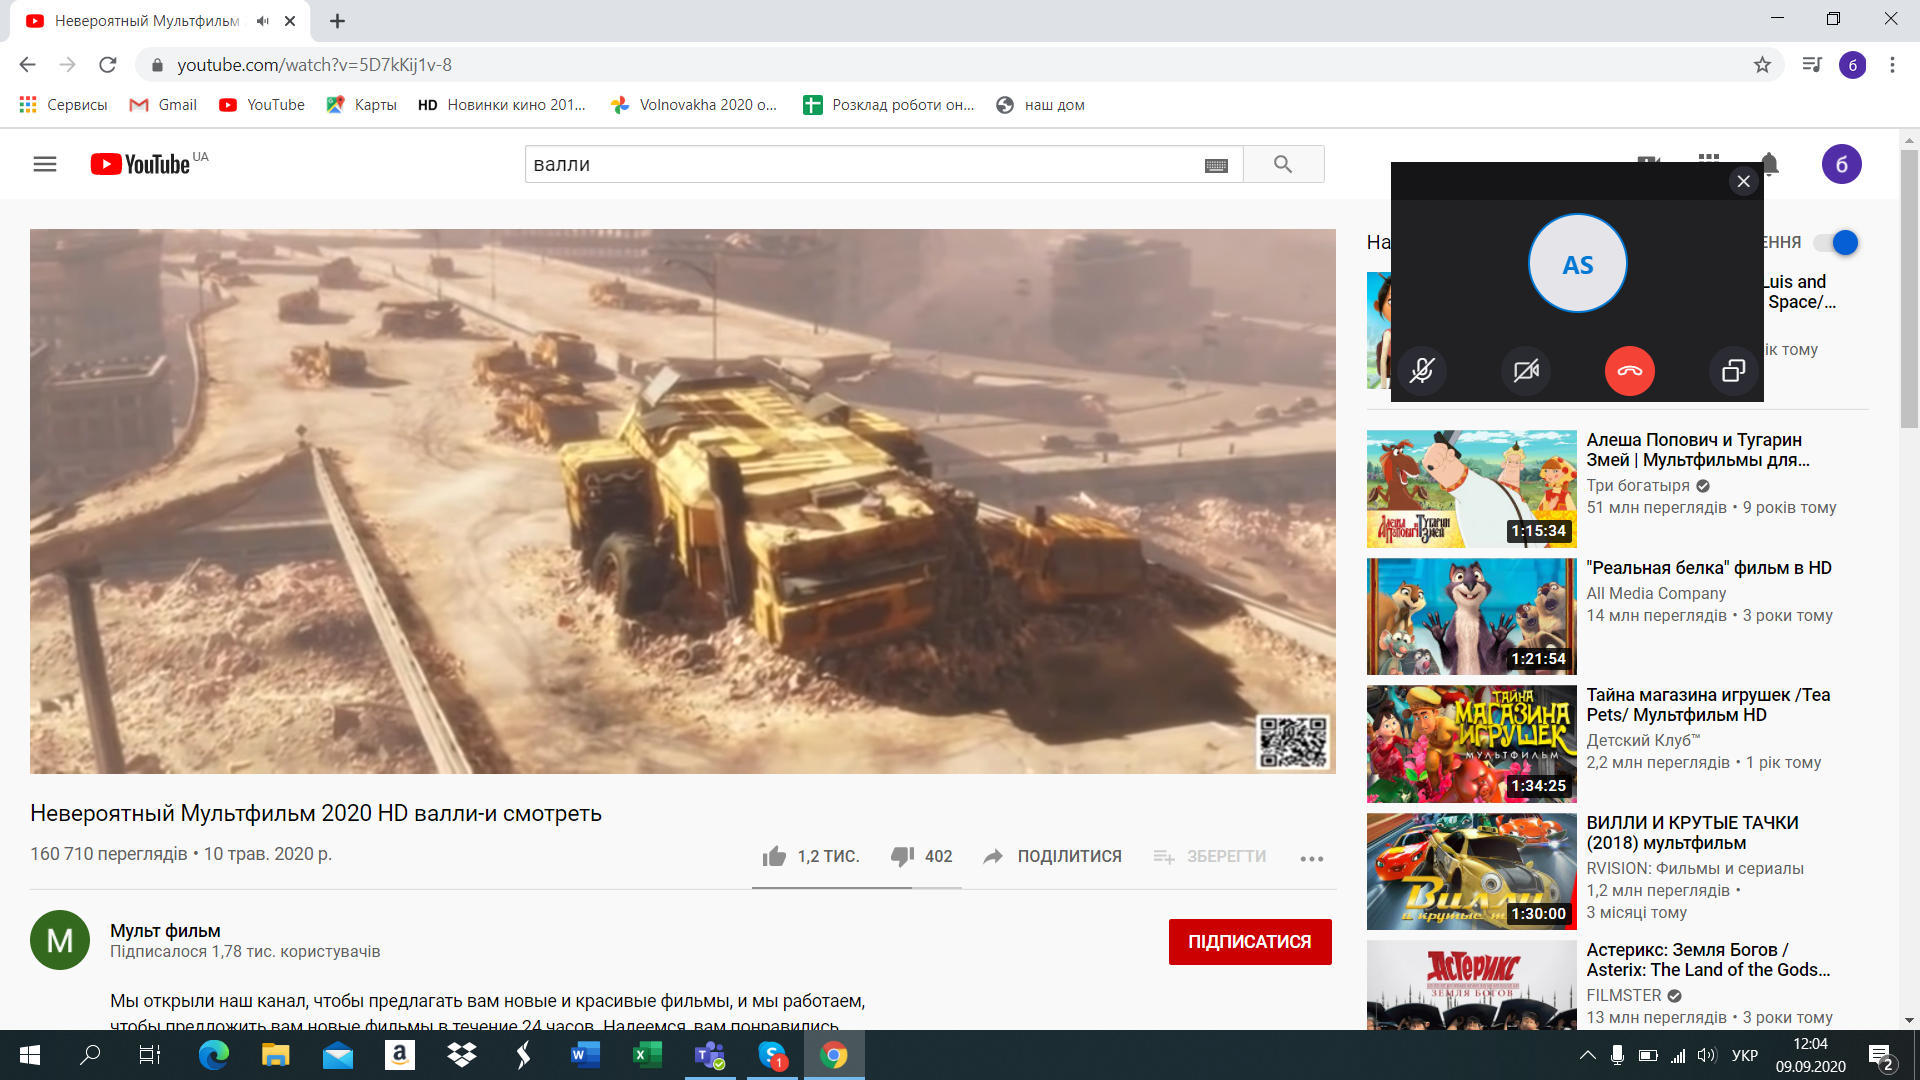Open the Gmail bookmark
This screenshot has height=1080, width=1920.
[163, 105]
